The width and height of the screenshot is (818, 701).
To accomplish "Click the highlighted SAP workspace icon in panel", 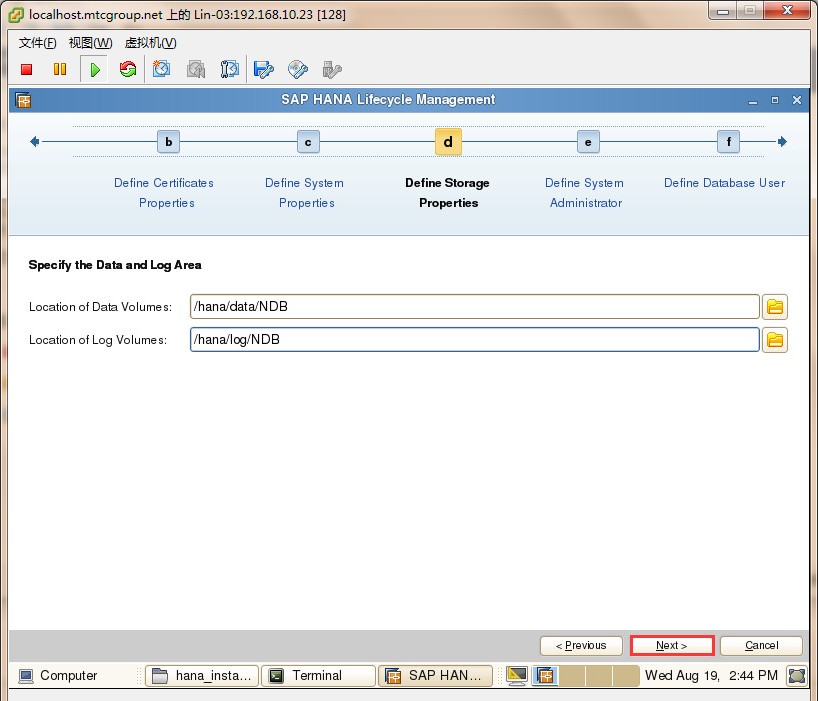I will tap(545, 675).
